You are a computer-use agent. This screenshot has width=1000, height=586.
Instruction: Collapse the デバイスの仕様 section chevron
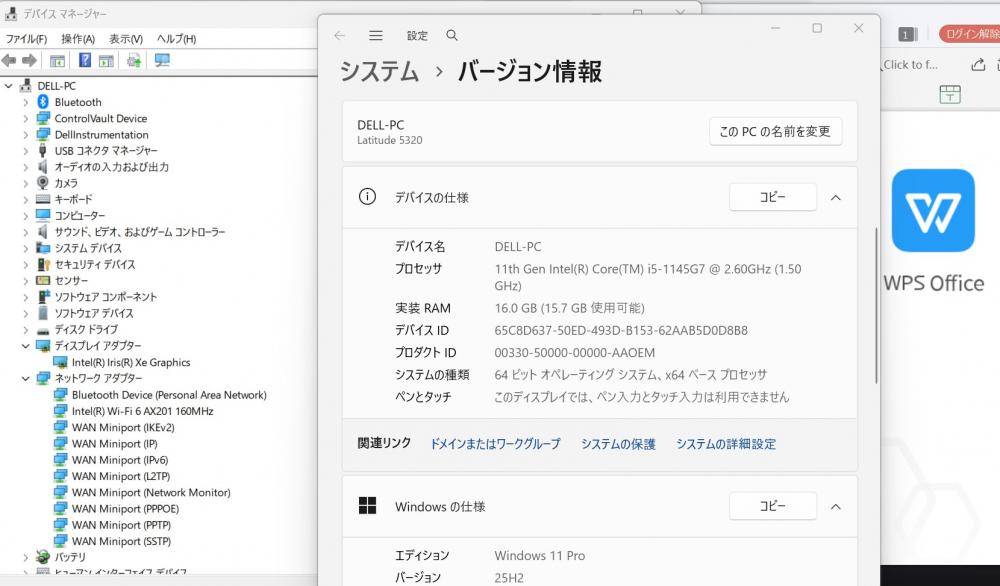(x=836, y=198)
